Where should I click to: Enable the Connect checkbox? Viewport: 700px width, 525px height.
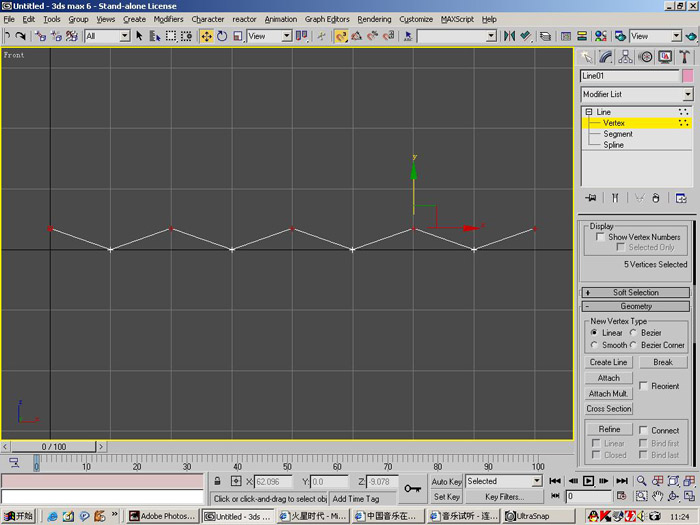643,430
